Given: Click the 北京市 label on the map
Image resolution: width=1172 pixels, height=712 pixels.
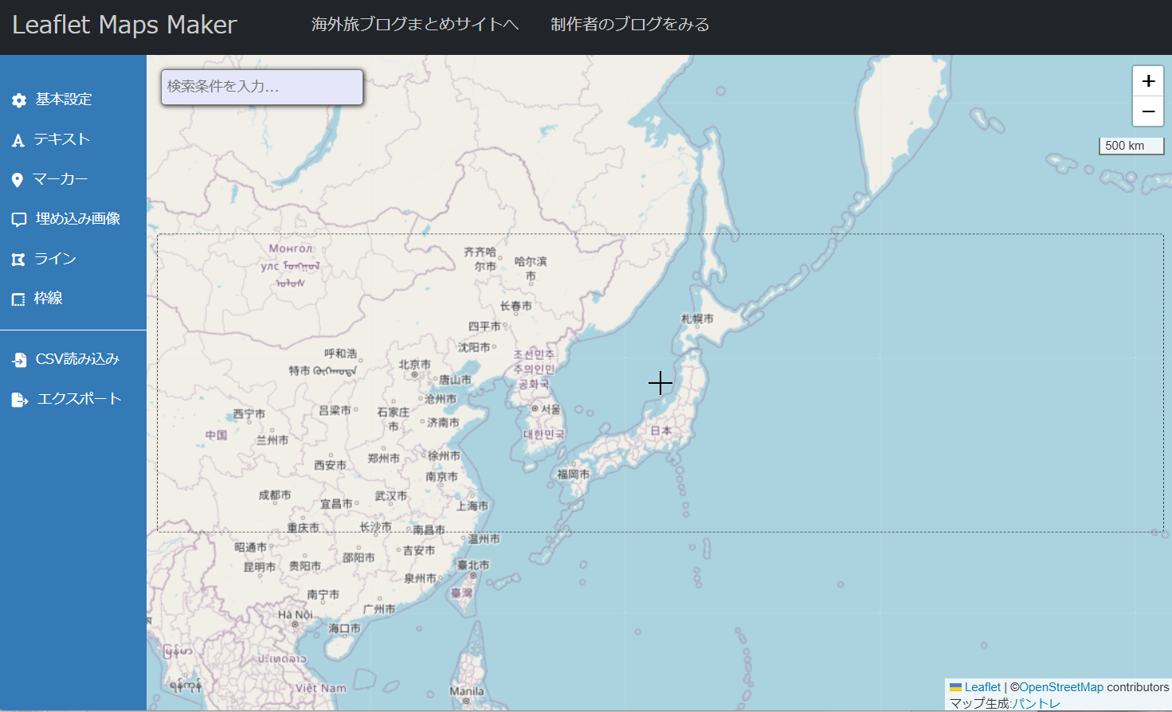Looking at the screenshot, I should point(414,365).
